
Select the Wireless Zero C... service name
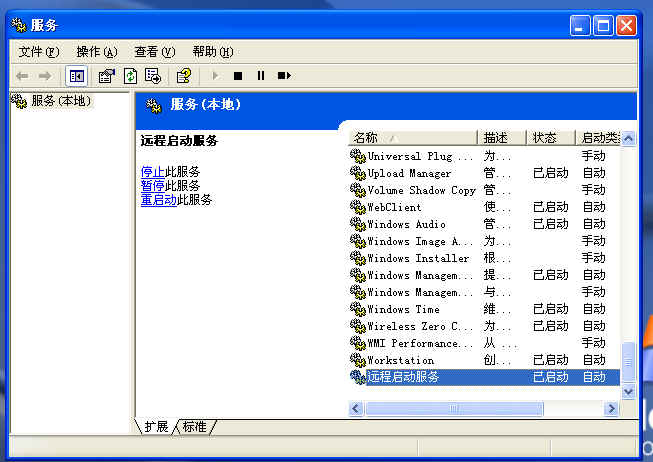point(420,326)
